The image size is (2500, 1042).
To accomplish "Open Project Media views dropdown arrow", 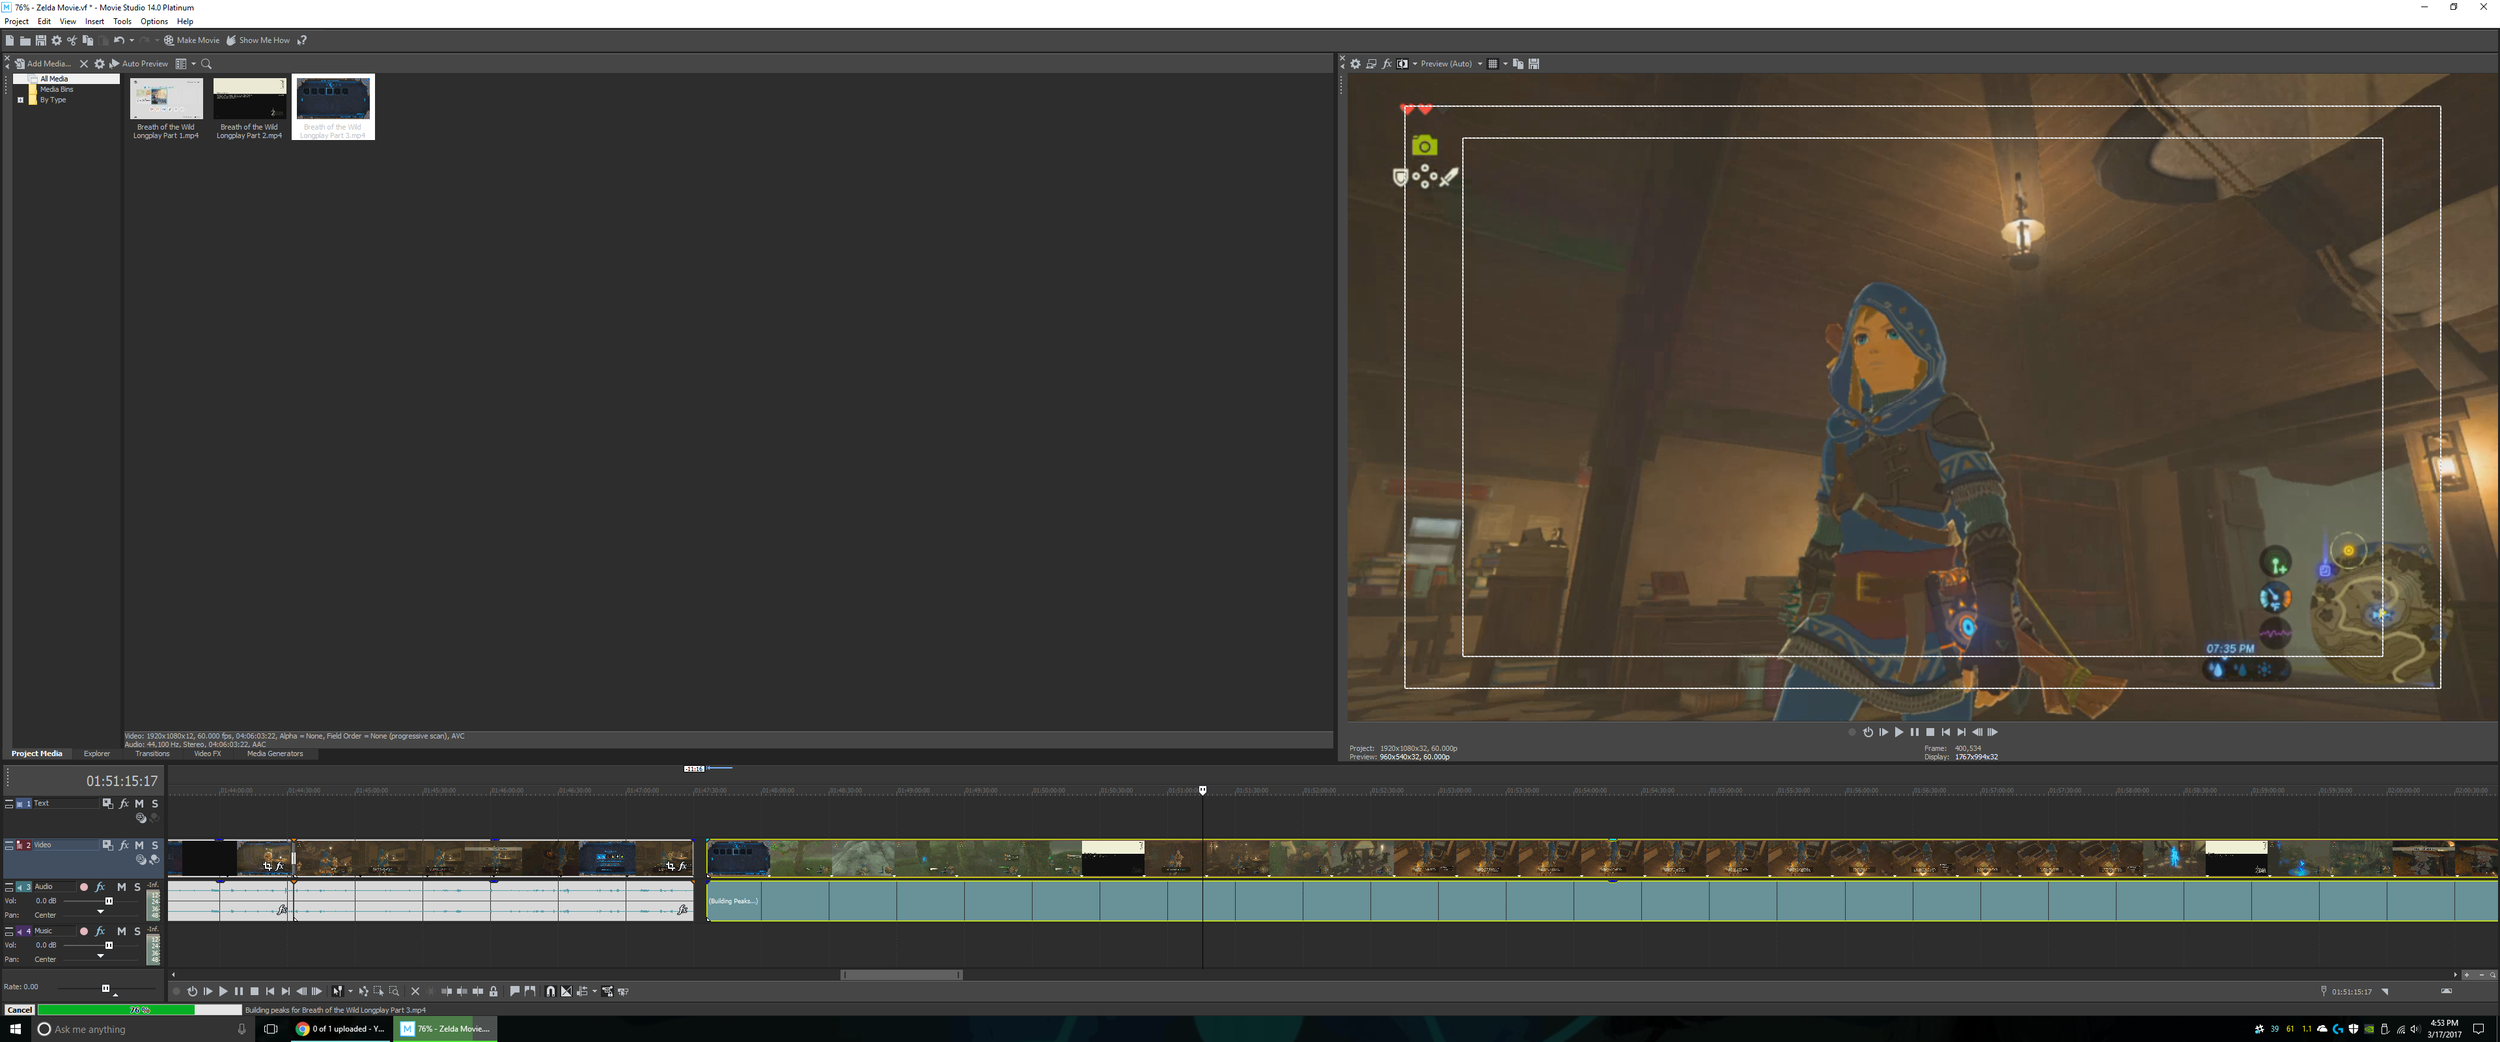I will click(x=194, y=64).
